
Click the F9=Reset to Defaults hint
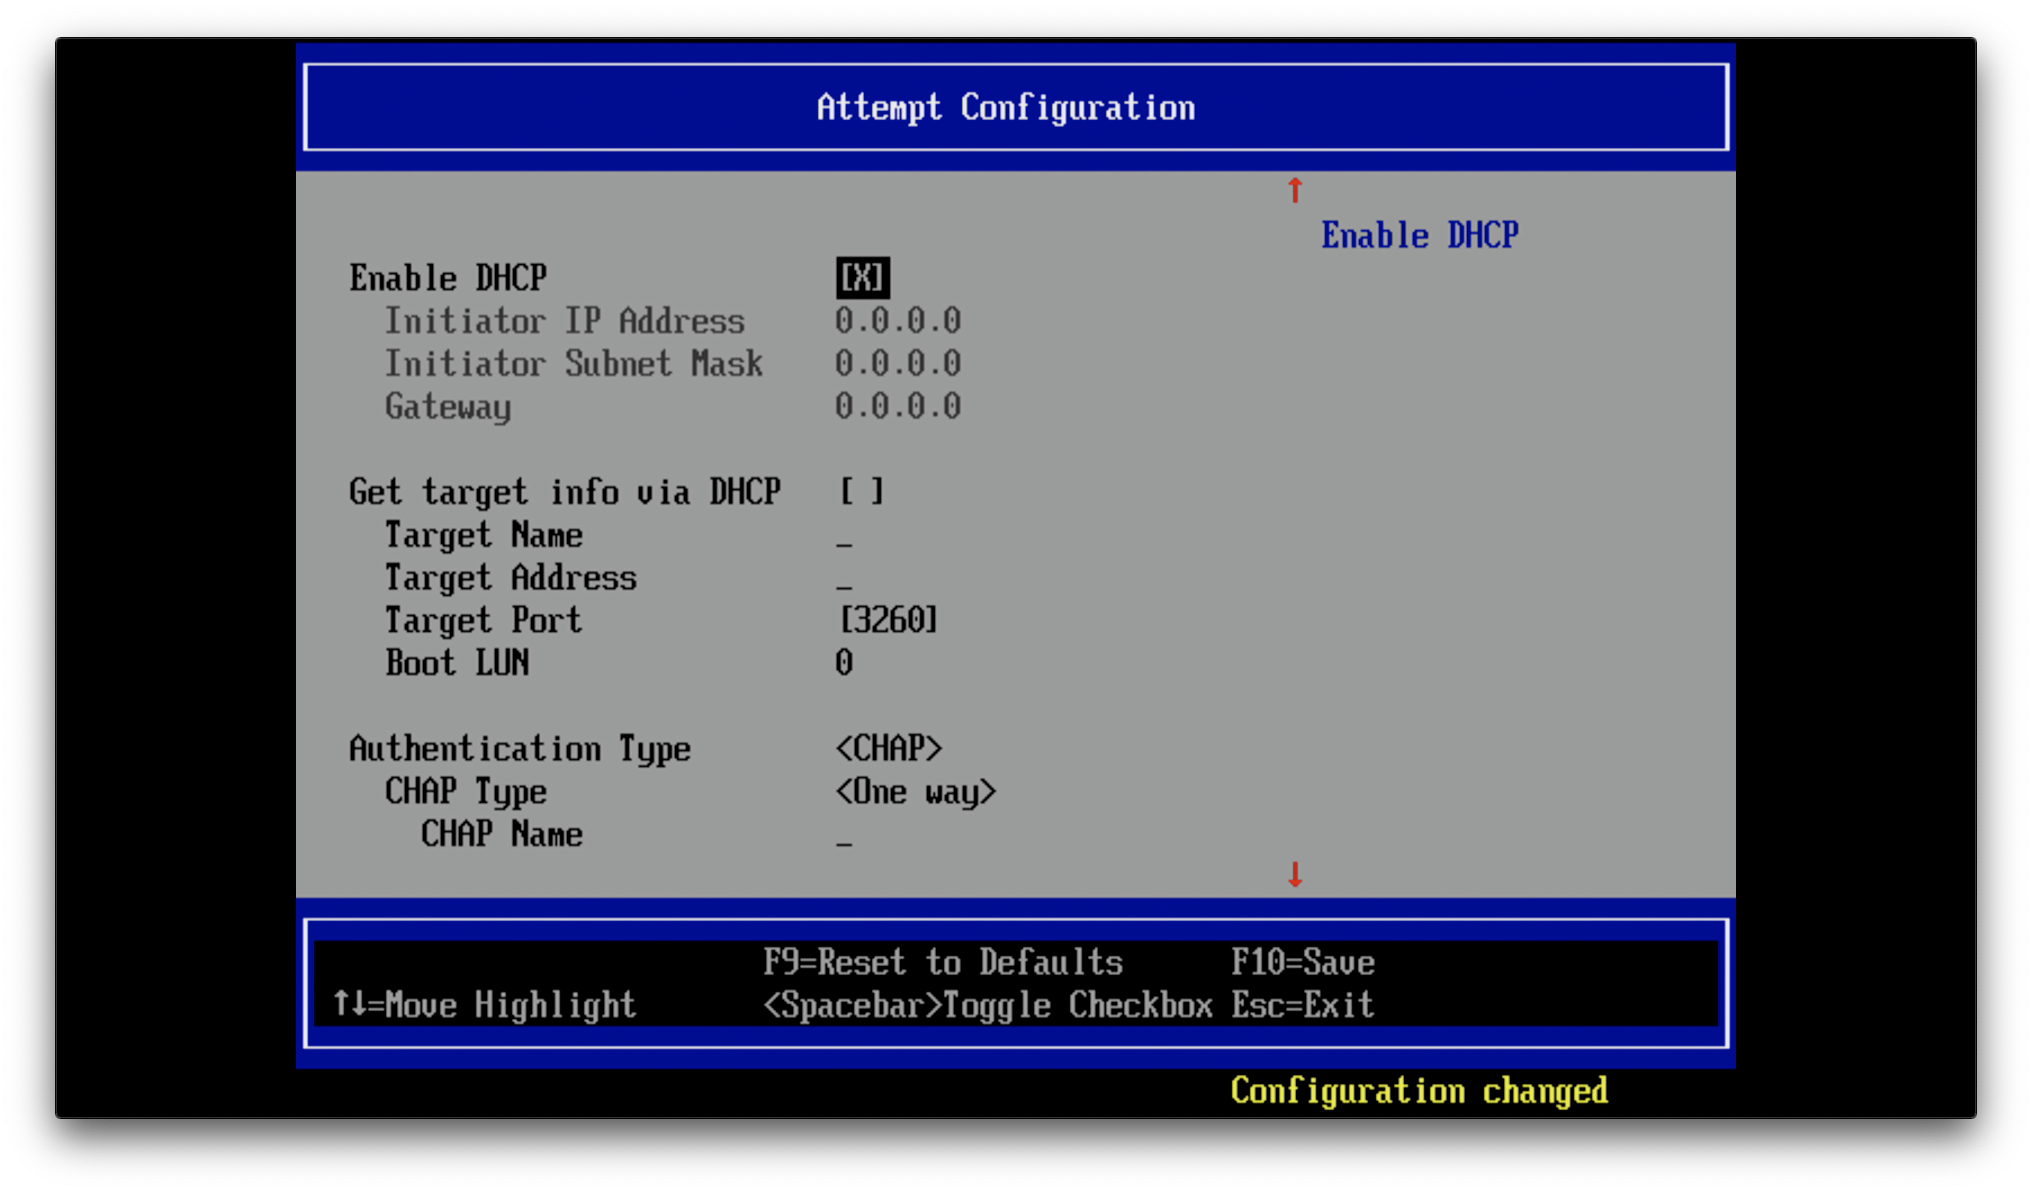[x=943, y=962]
